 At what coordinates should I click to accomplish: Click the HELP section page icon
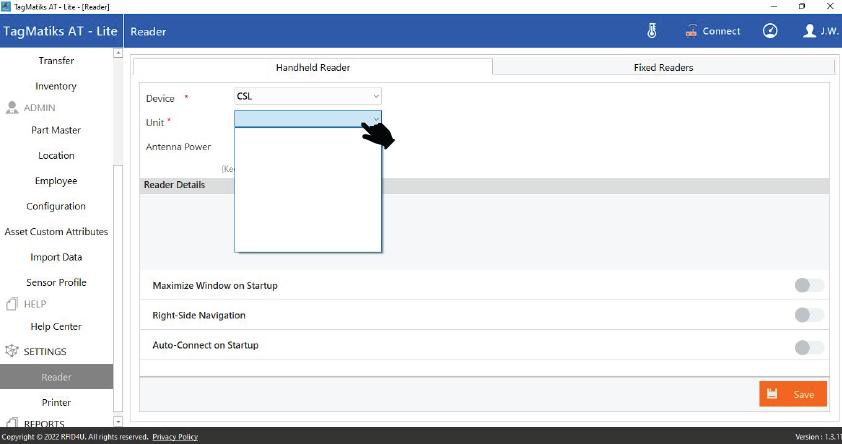13,304
